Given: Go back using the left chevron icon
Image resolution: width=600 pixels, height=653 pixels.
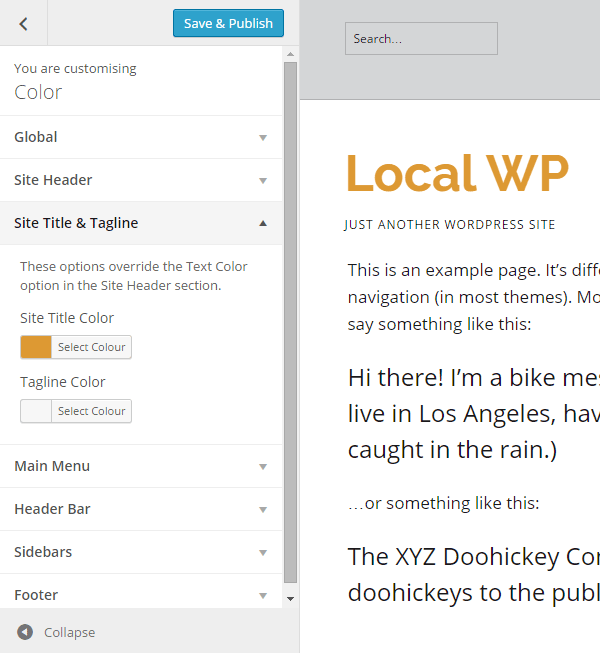Looking at the screenshot, I should [x=23, y=24].
